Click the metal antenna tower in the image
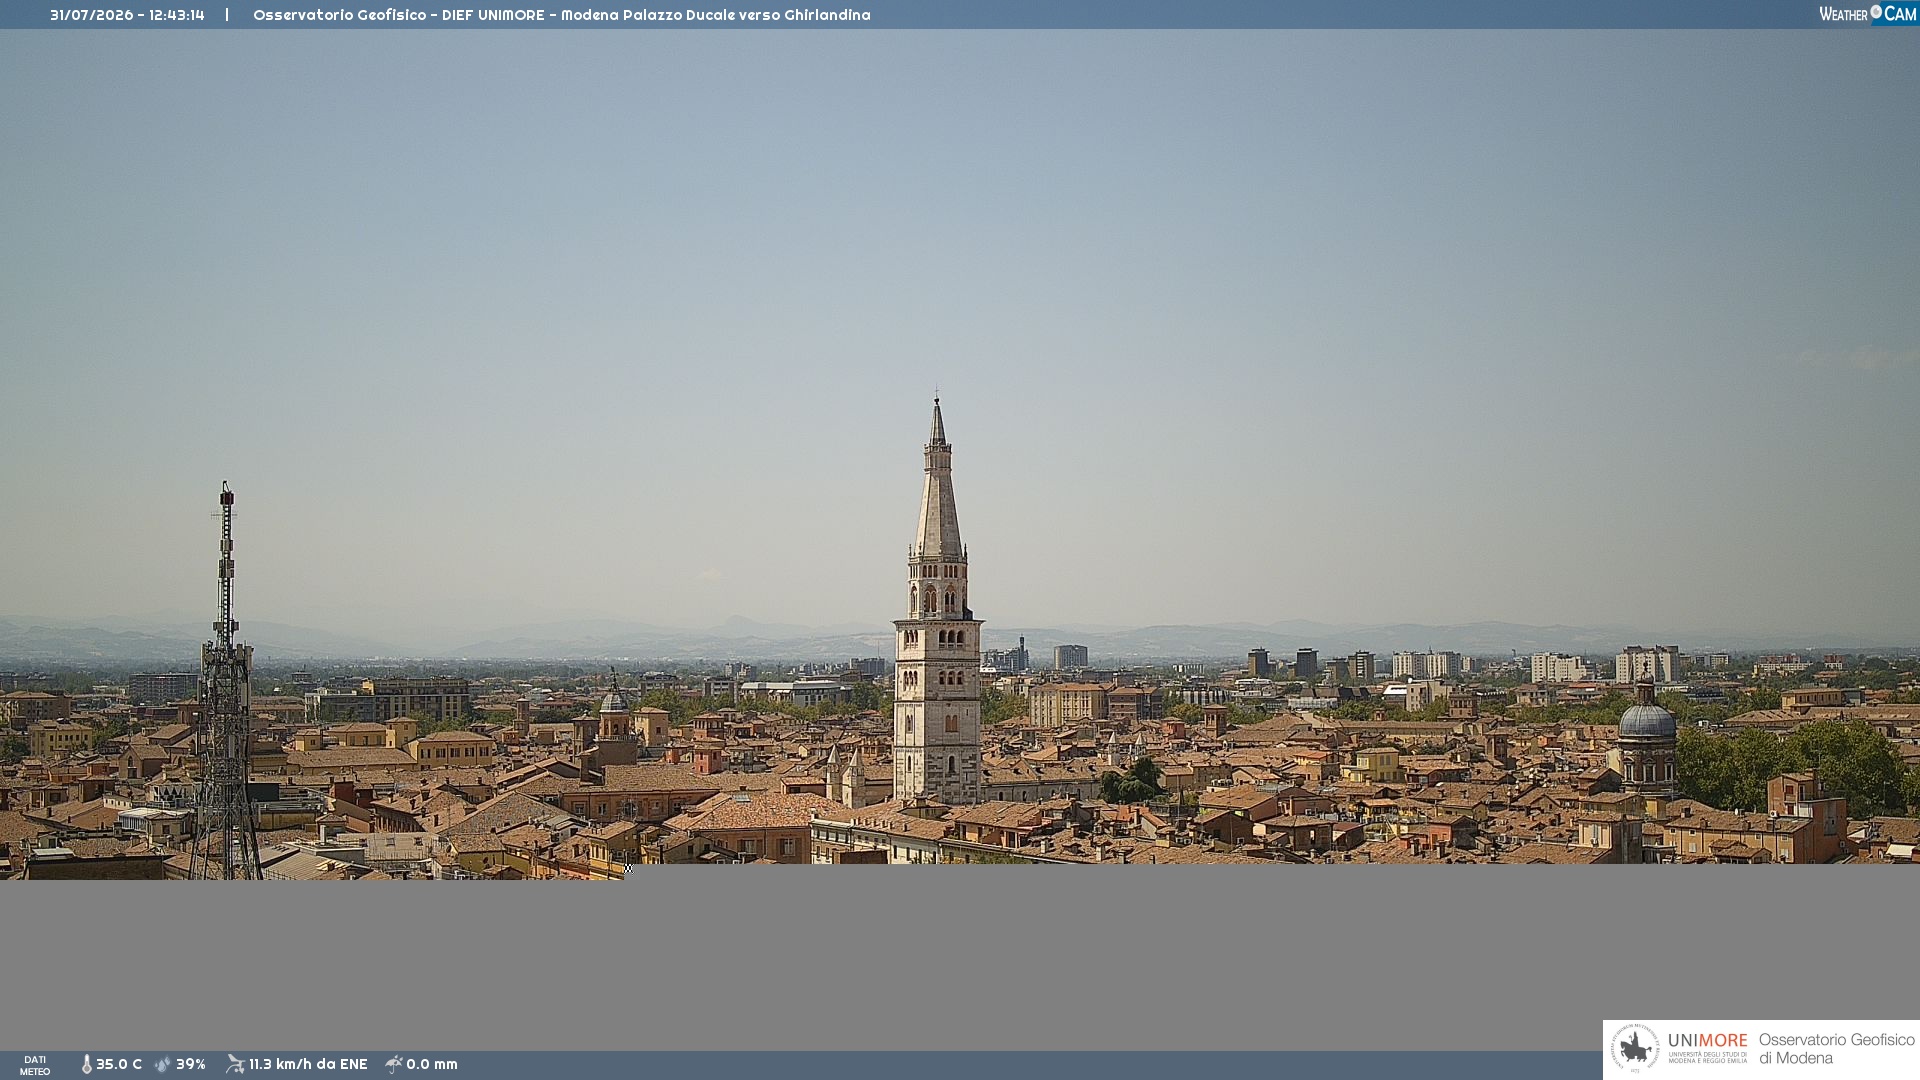1920x1080 pixels. coord(226,682)
